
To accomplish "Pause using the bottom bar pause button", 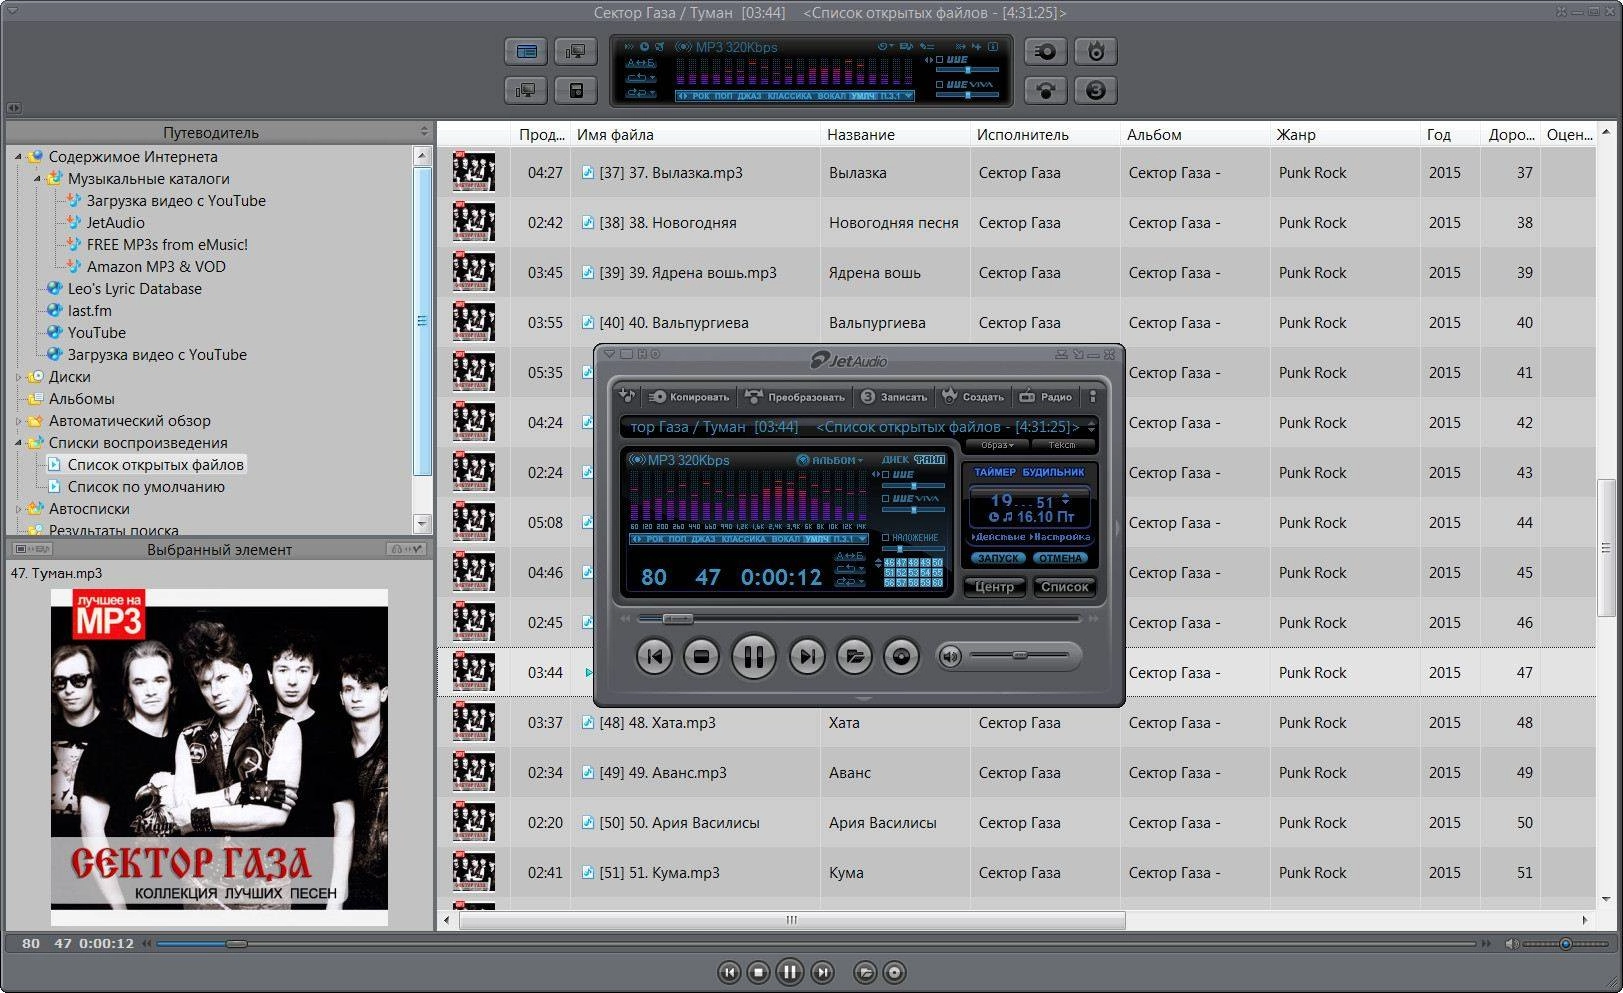I will tap(790, 972).
